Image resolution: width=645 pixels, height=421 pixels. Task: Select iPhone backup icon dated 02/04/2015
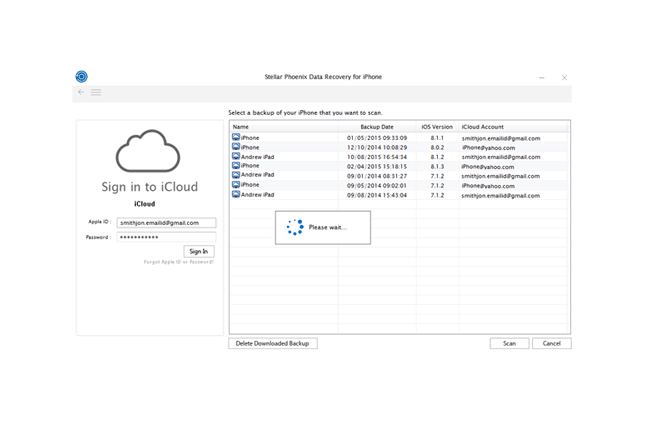236,165
